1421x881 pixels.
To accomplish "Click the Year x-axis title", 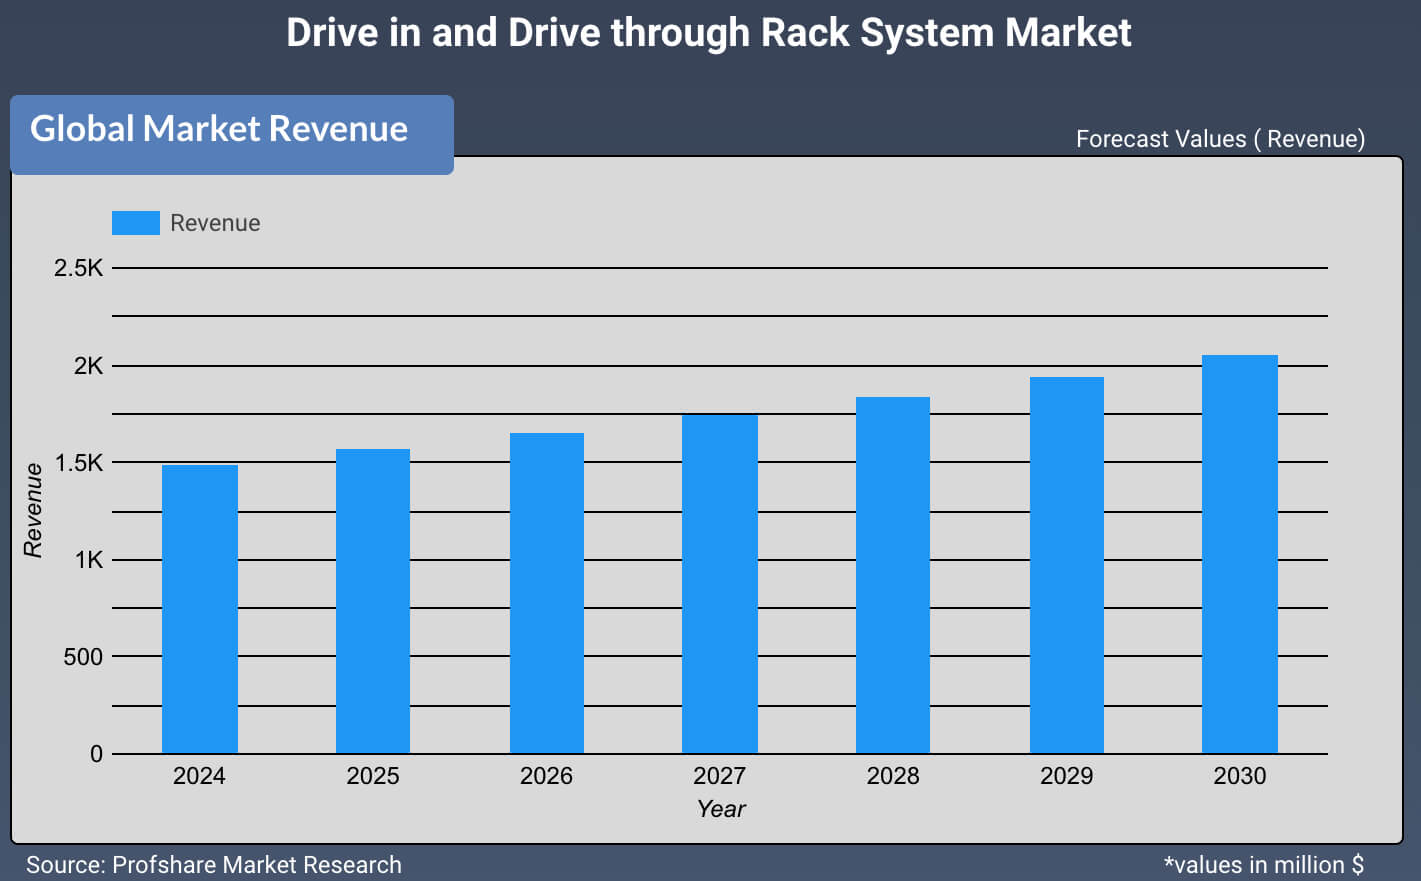I will pos(721,809).
